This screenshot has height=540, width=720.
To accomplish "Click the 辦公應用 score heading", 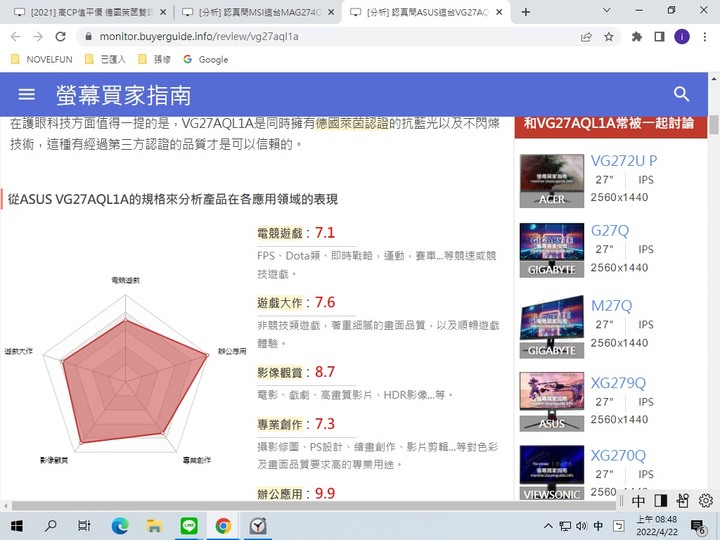I will coord(280,494).
